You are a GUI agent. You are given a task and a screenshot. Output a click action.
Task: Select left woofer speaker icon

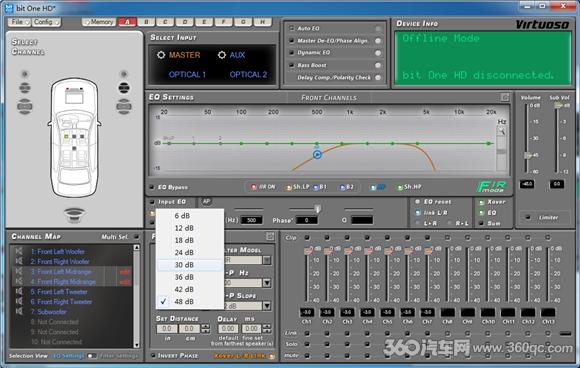(24, 107)
